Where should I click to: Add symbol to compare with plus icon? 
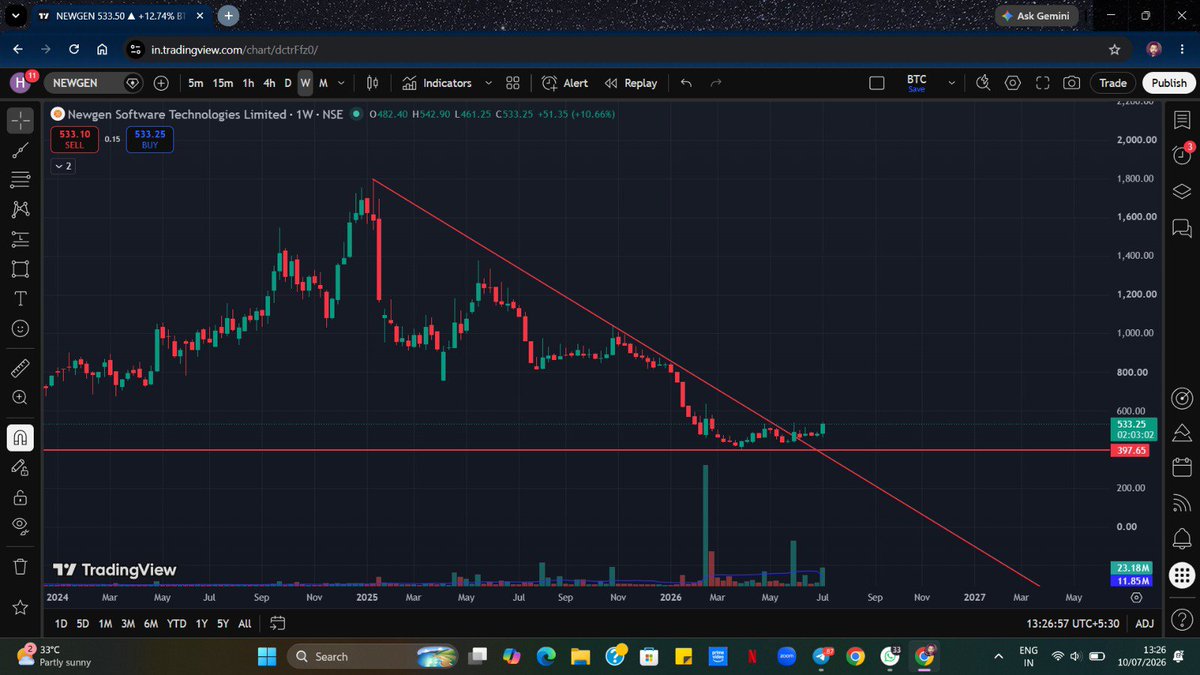pyautogui.click(x=161, y=83)
